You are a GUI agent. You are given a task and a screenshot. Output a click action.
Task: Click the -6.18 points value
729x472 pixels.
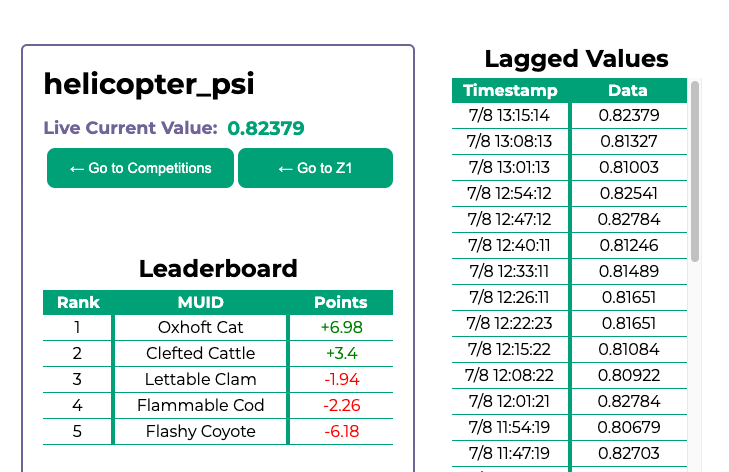point(341,431)
